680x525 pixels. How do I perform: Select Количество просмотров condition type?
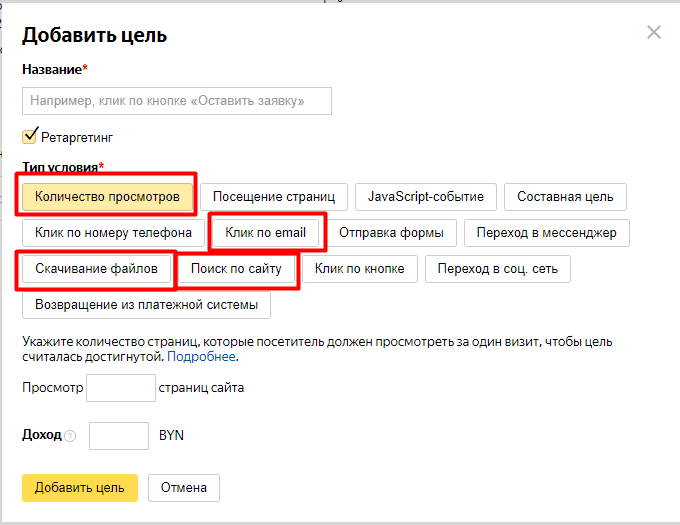pos(107,197)
